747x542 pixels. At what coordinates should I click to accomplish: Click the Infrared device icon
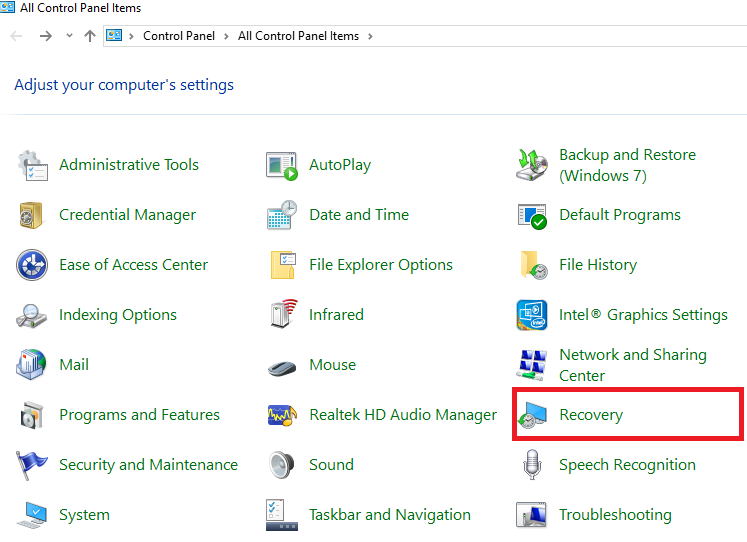tap(282, 315)
